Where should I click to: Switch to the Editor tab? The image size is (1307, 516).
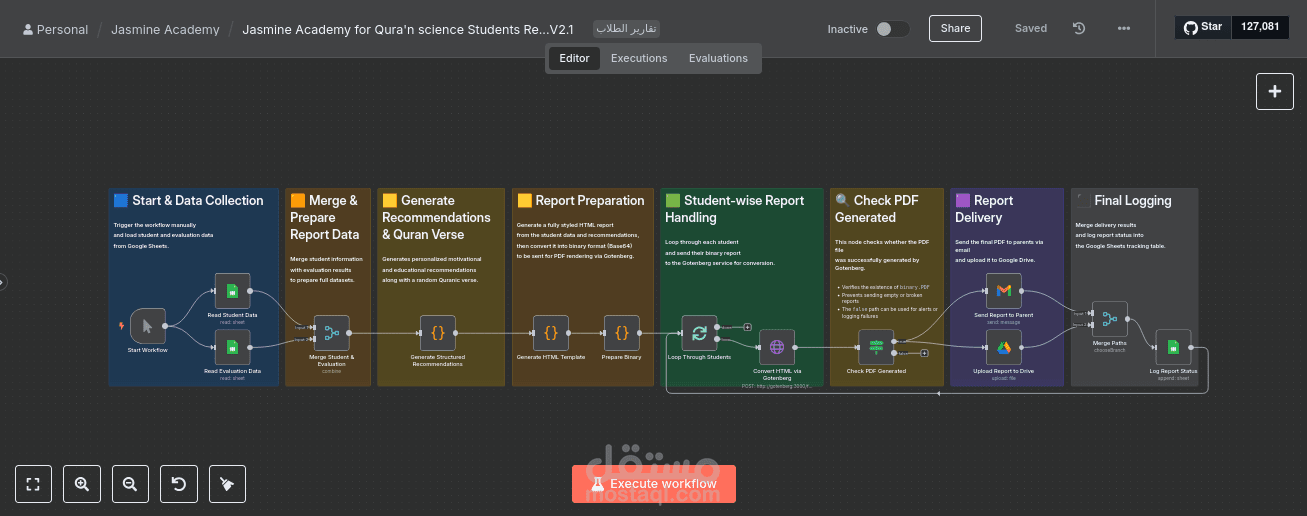point(574,58)
